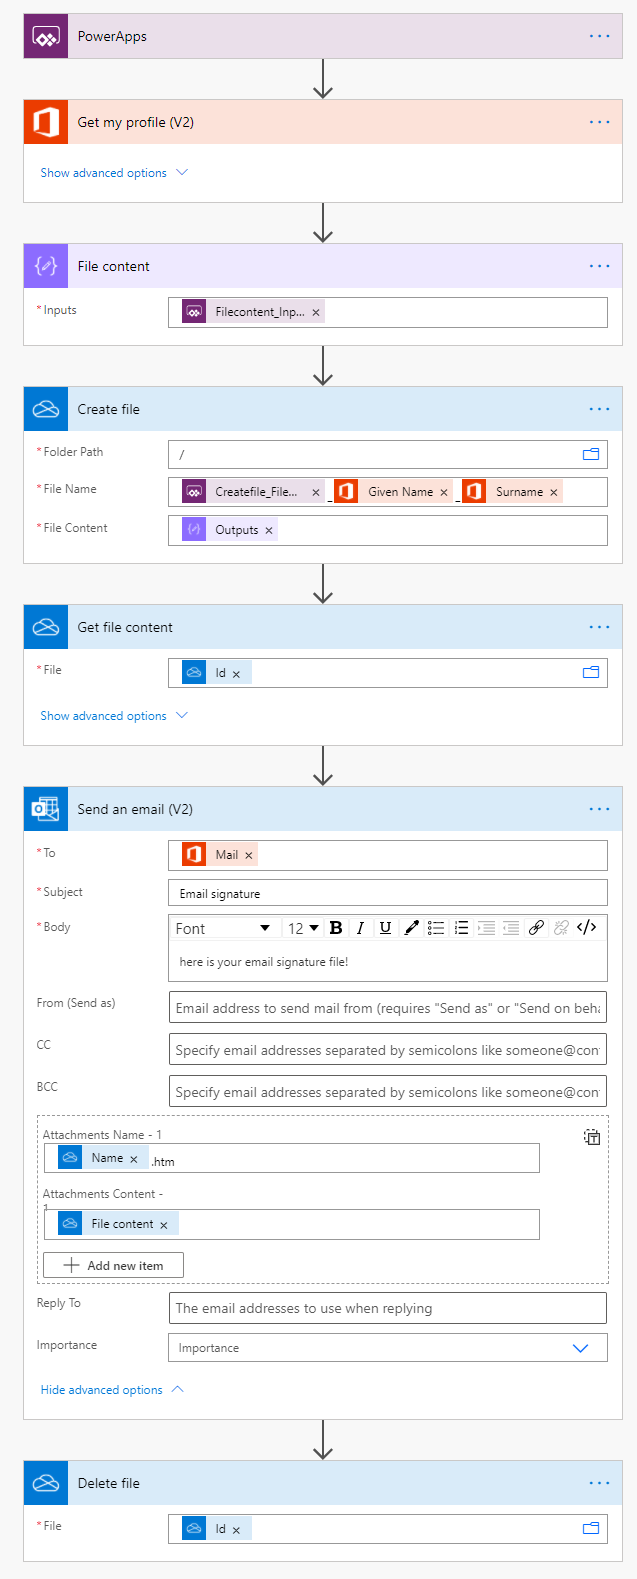Viewport: 637px width, 1579px height.
Task: Open the font size 12 dropdown
Action: [303, 928]
